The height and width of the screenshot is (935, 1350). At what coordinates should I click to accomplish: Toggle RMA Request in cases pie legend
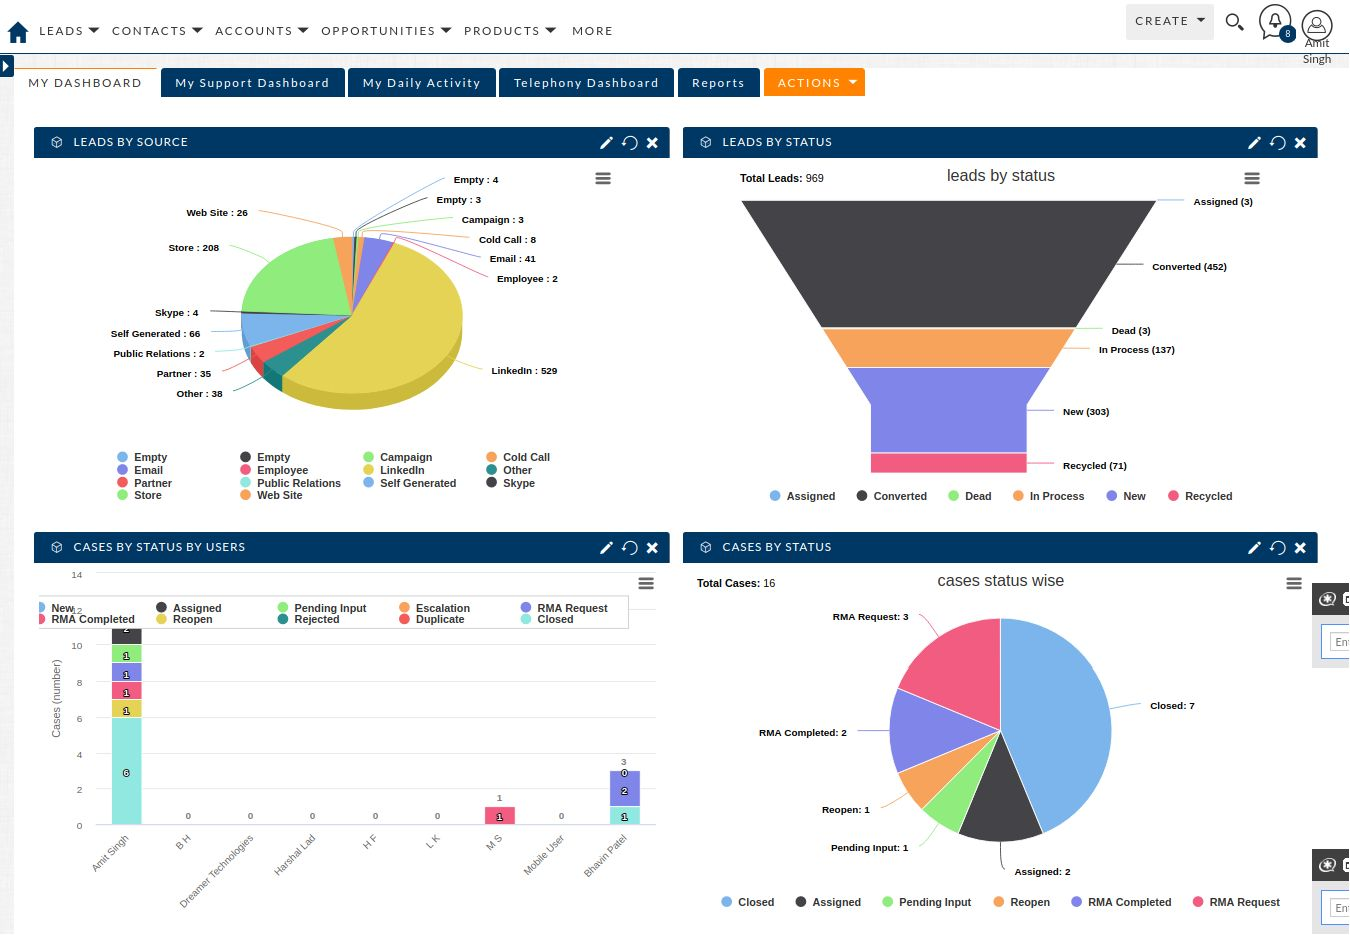click(1236, 902)
